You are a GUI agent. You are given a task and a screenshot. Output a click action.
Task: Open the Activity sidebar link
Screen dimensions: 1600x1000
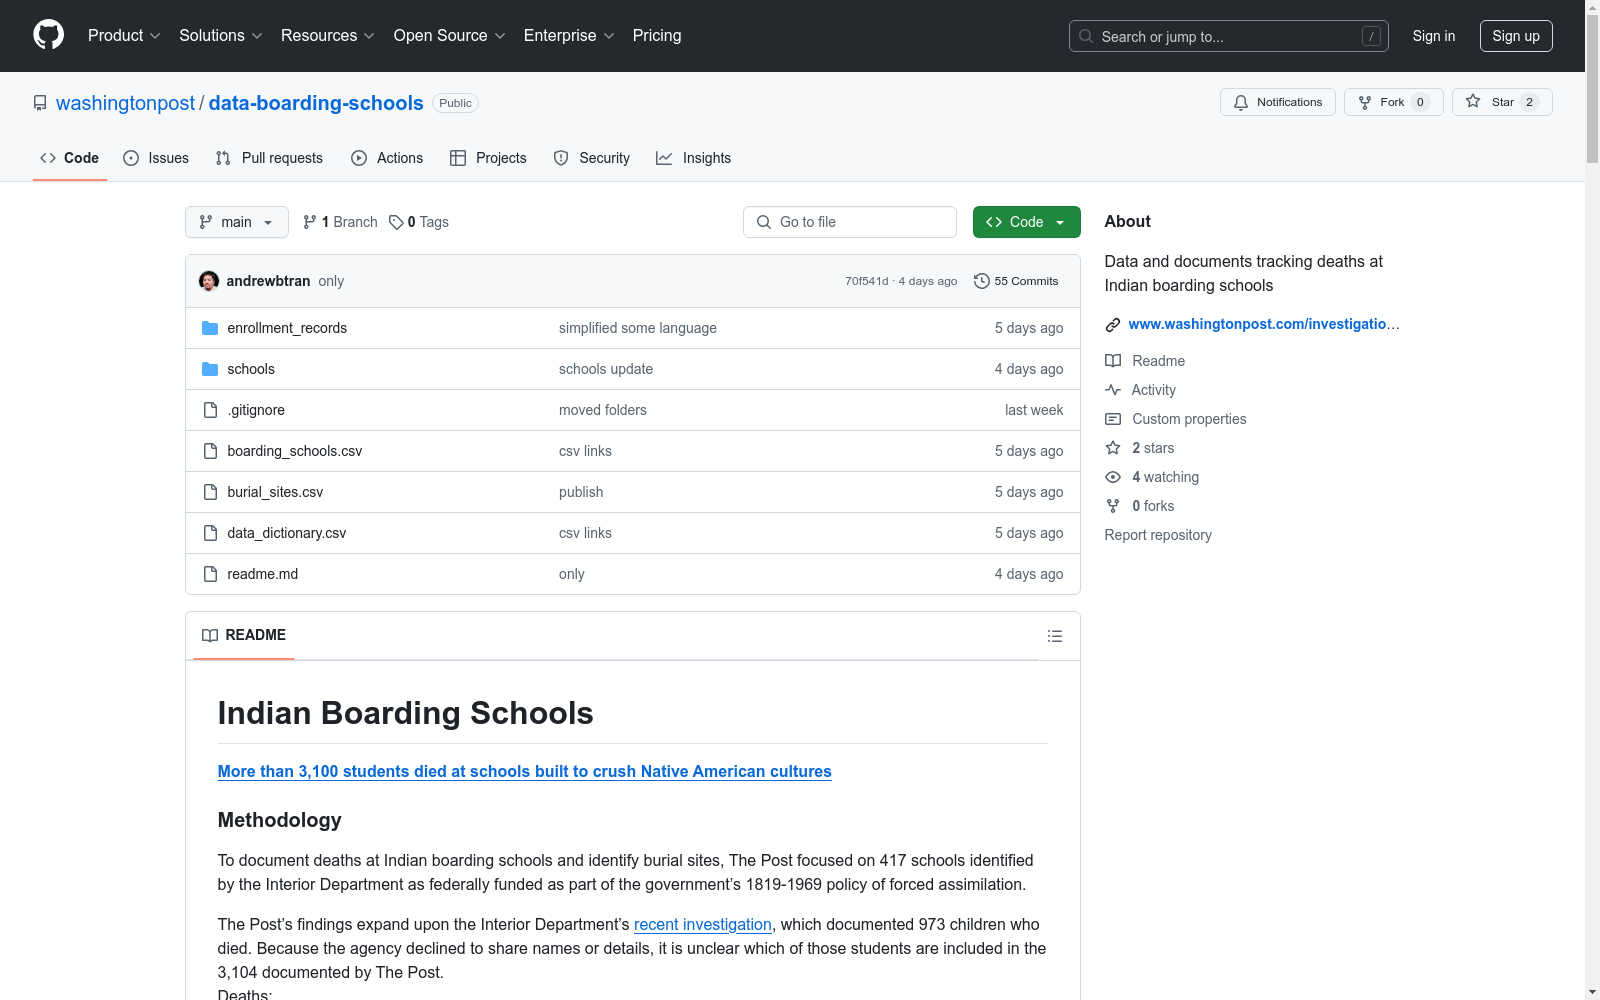(x=1141, y=390)
